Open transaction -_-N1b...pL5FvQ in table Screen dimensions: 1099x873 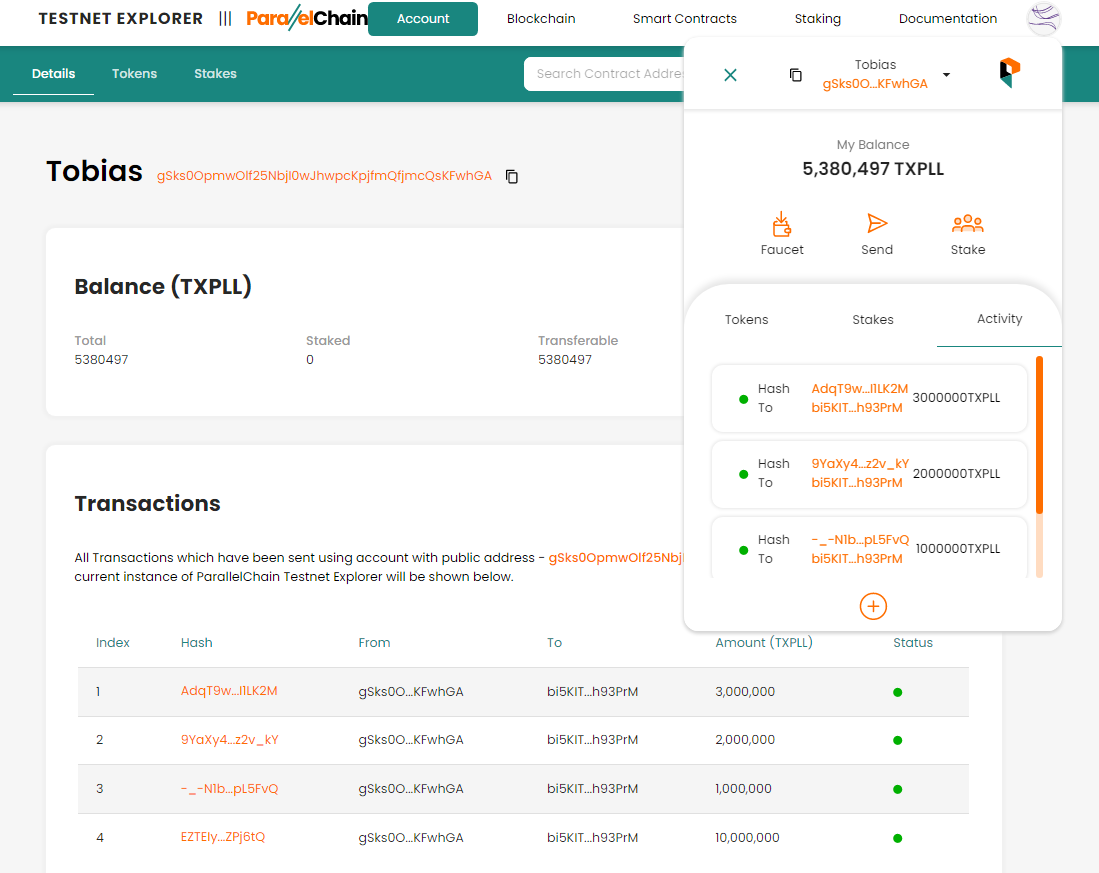coord(229,789)
